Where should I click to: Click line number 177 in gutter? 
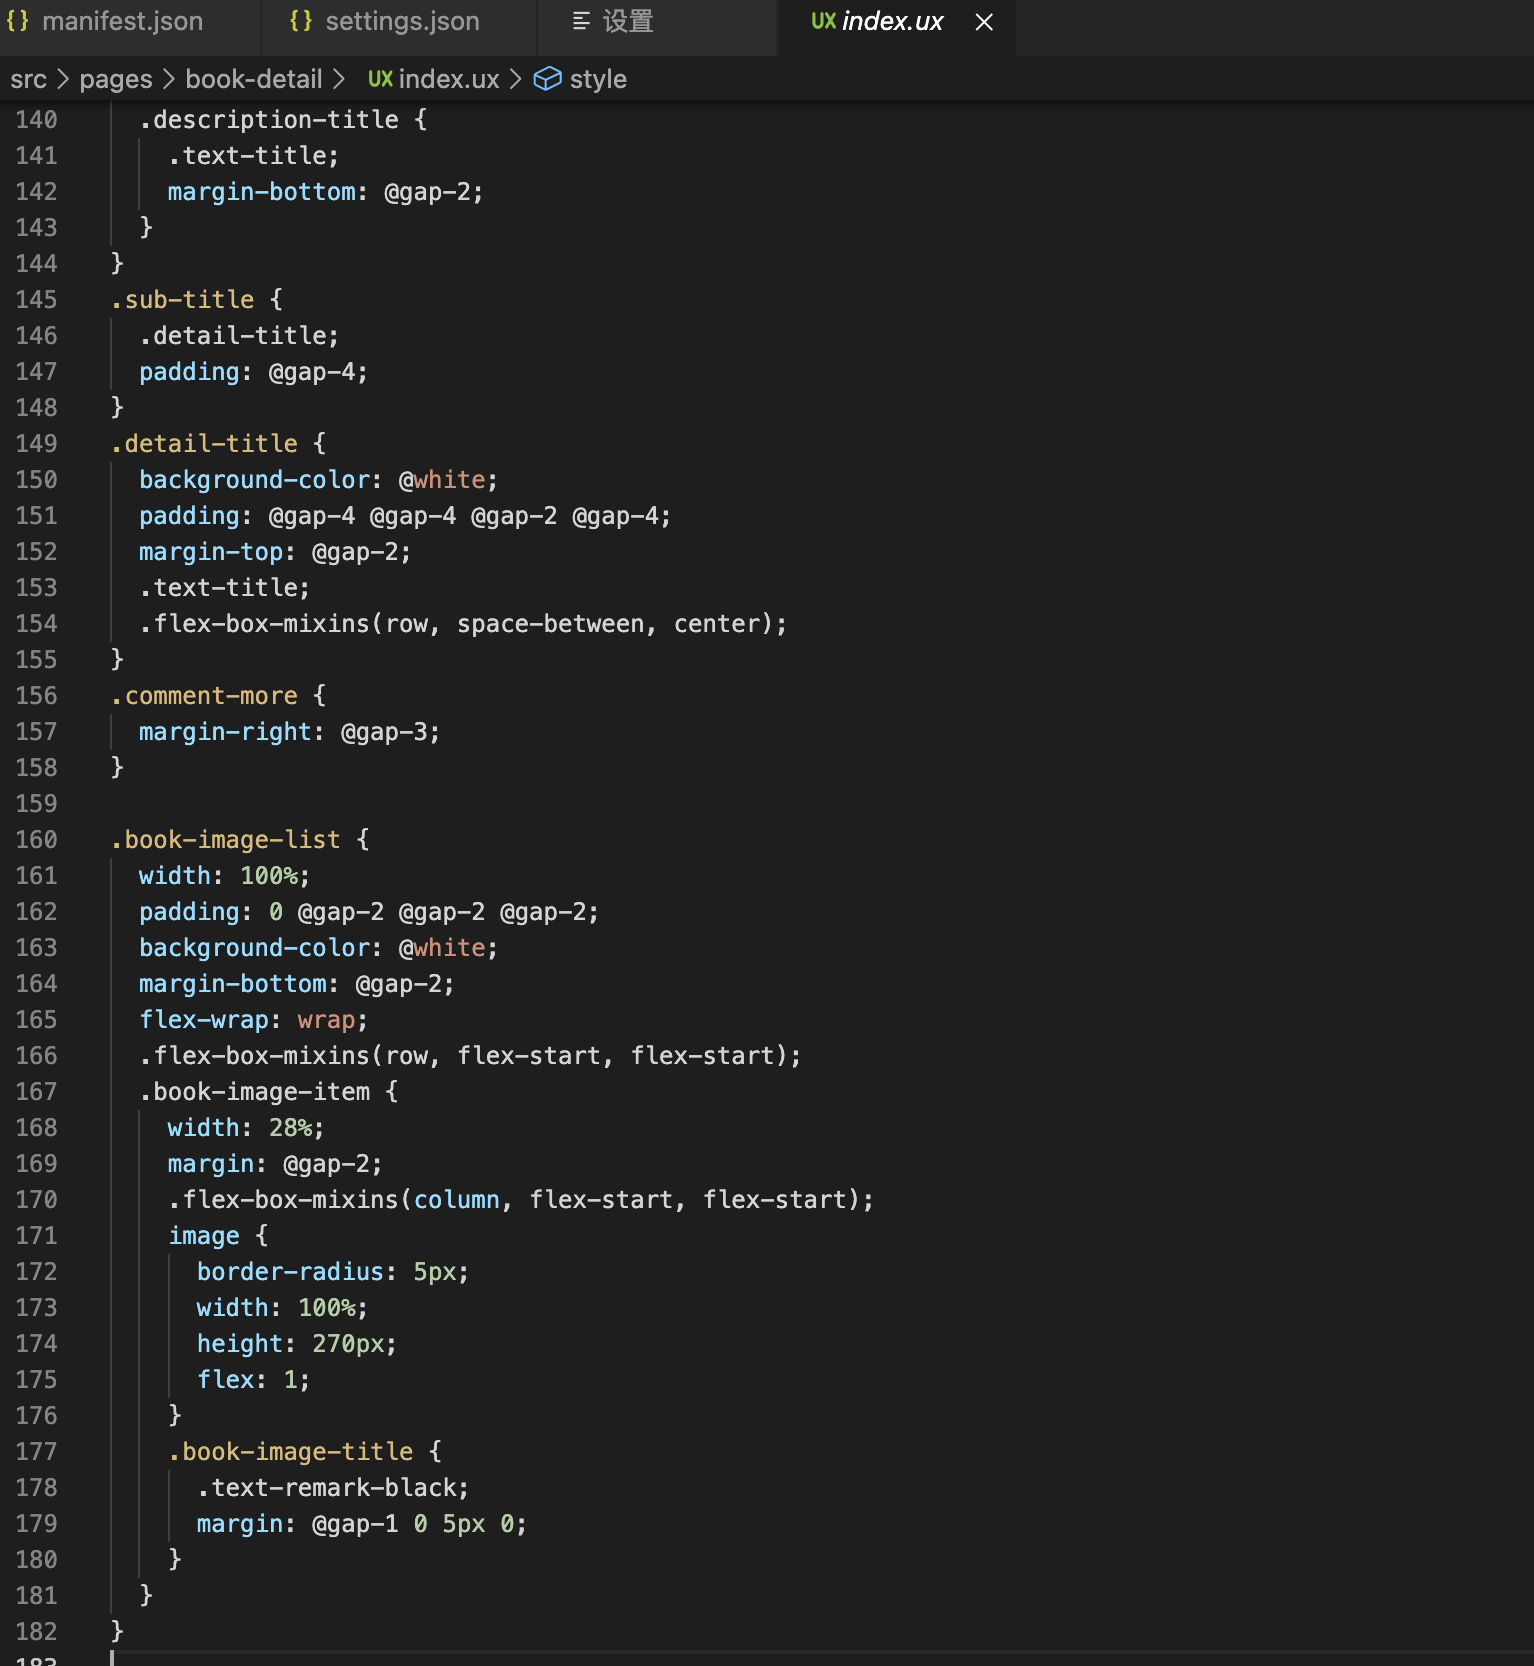tap(36, 1452)
